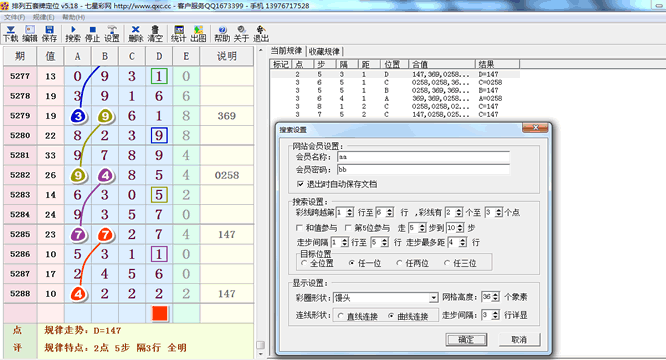Click the 清空 clear toolbar icon

pos(155,34)
